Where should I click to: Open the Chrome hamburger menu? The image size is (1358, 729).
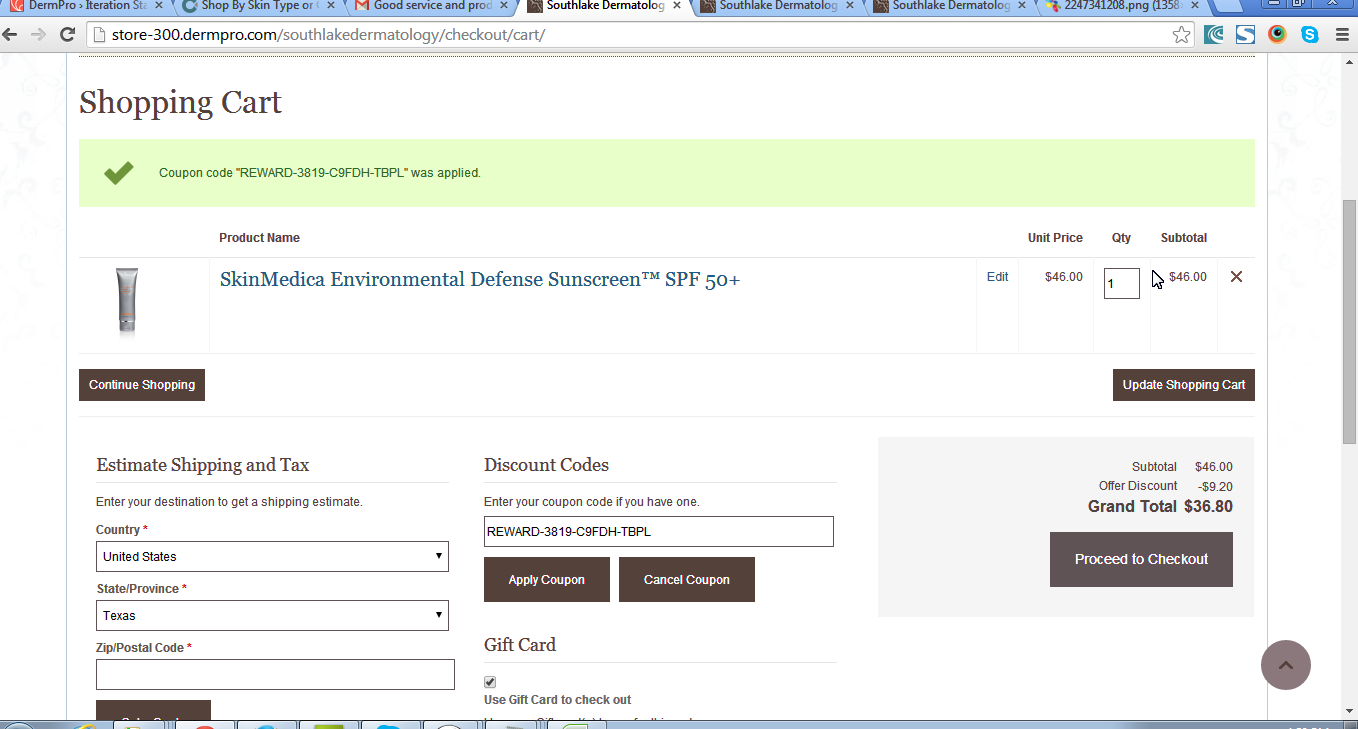point(1341,35)
